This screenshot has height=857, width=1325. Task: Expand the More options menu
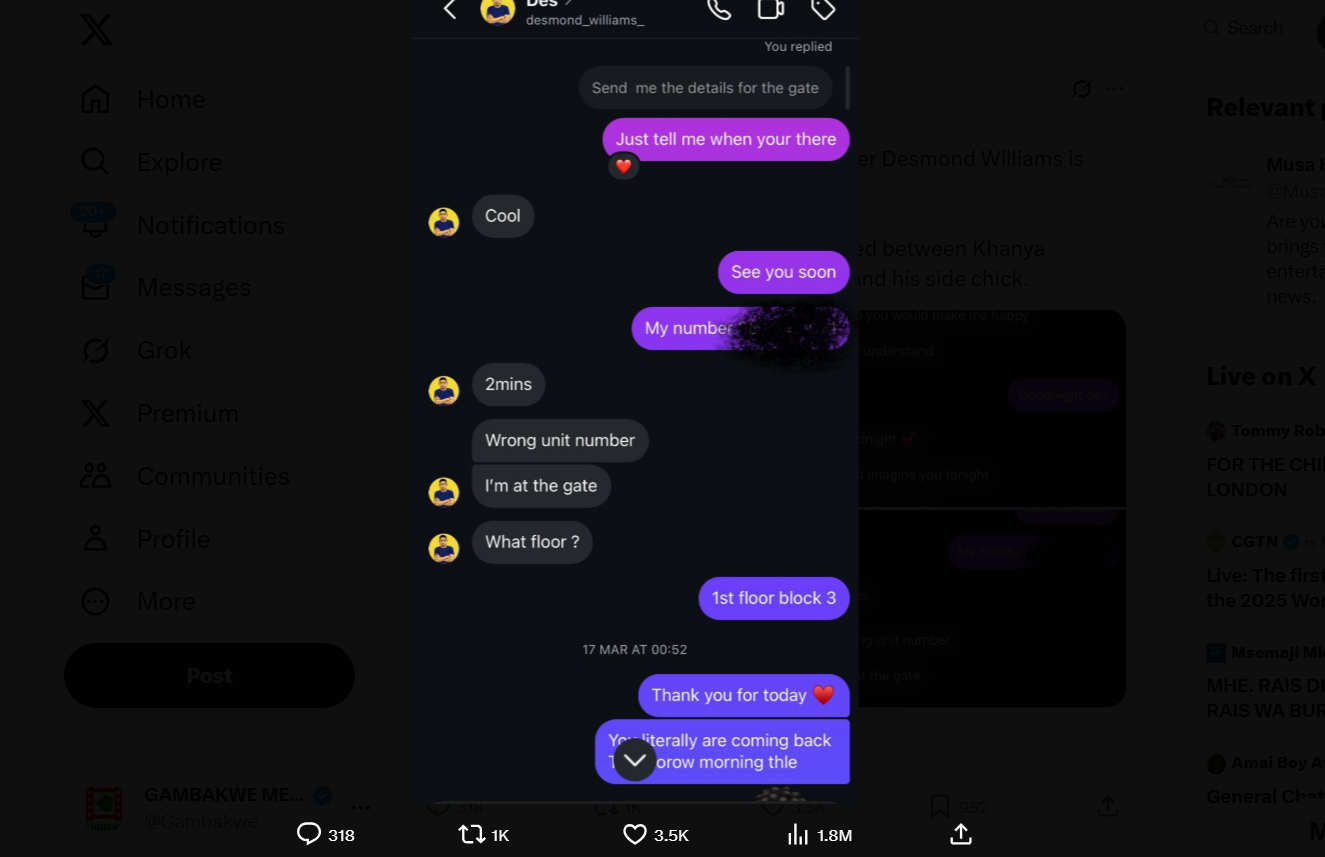[138, 601]
